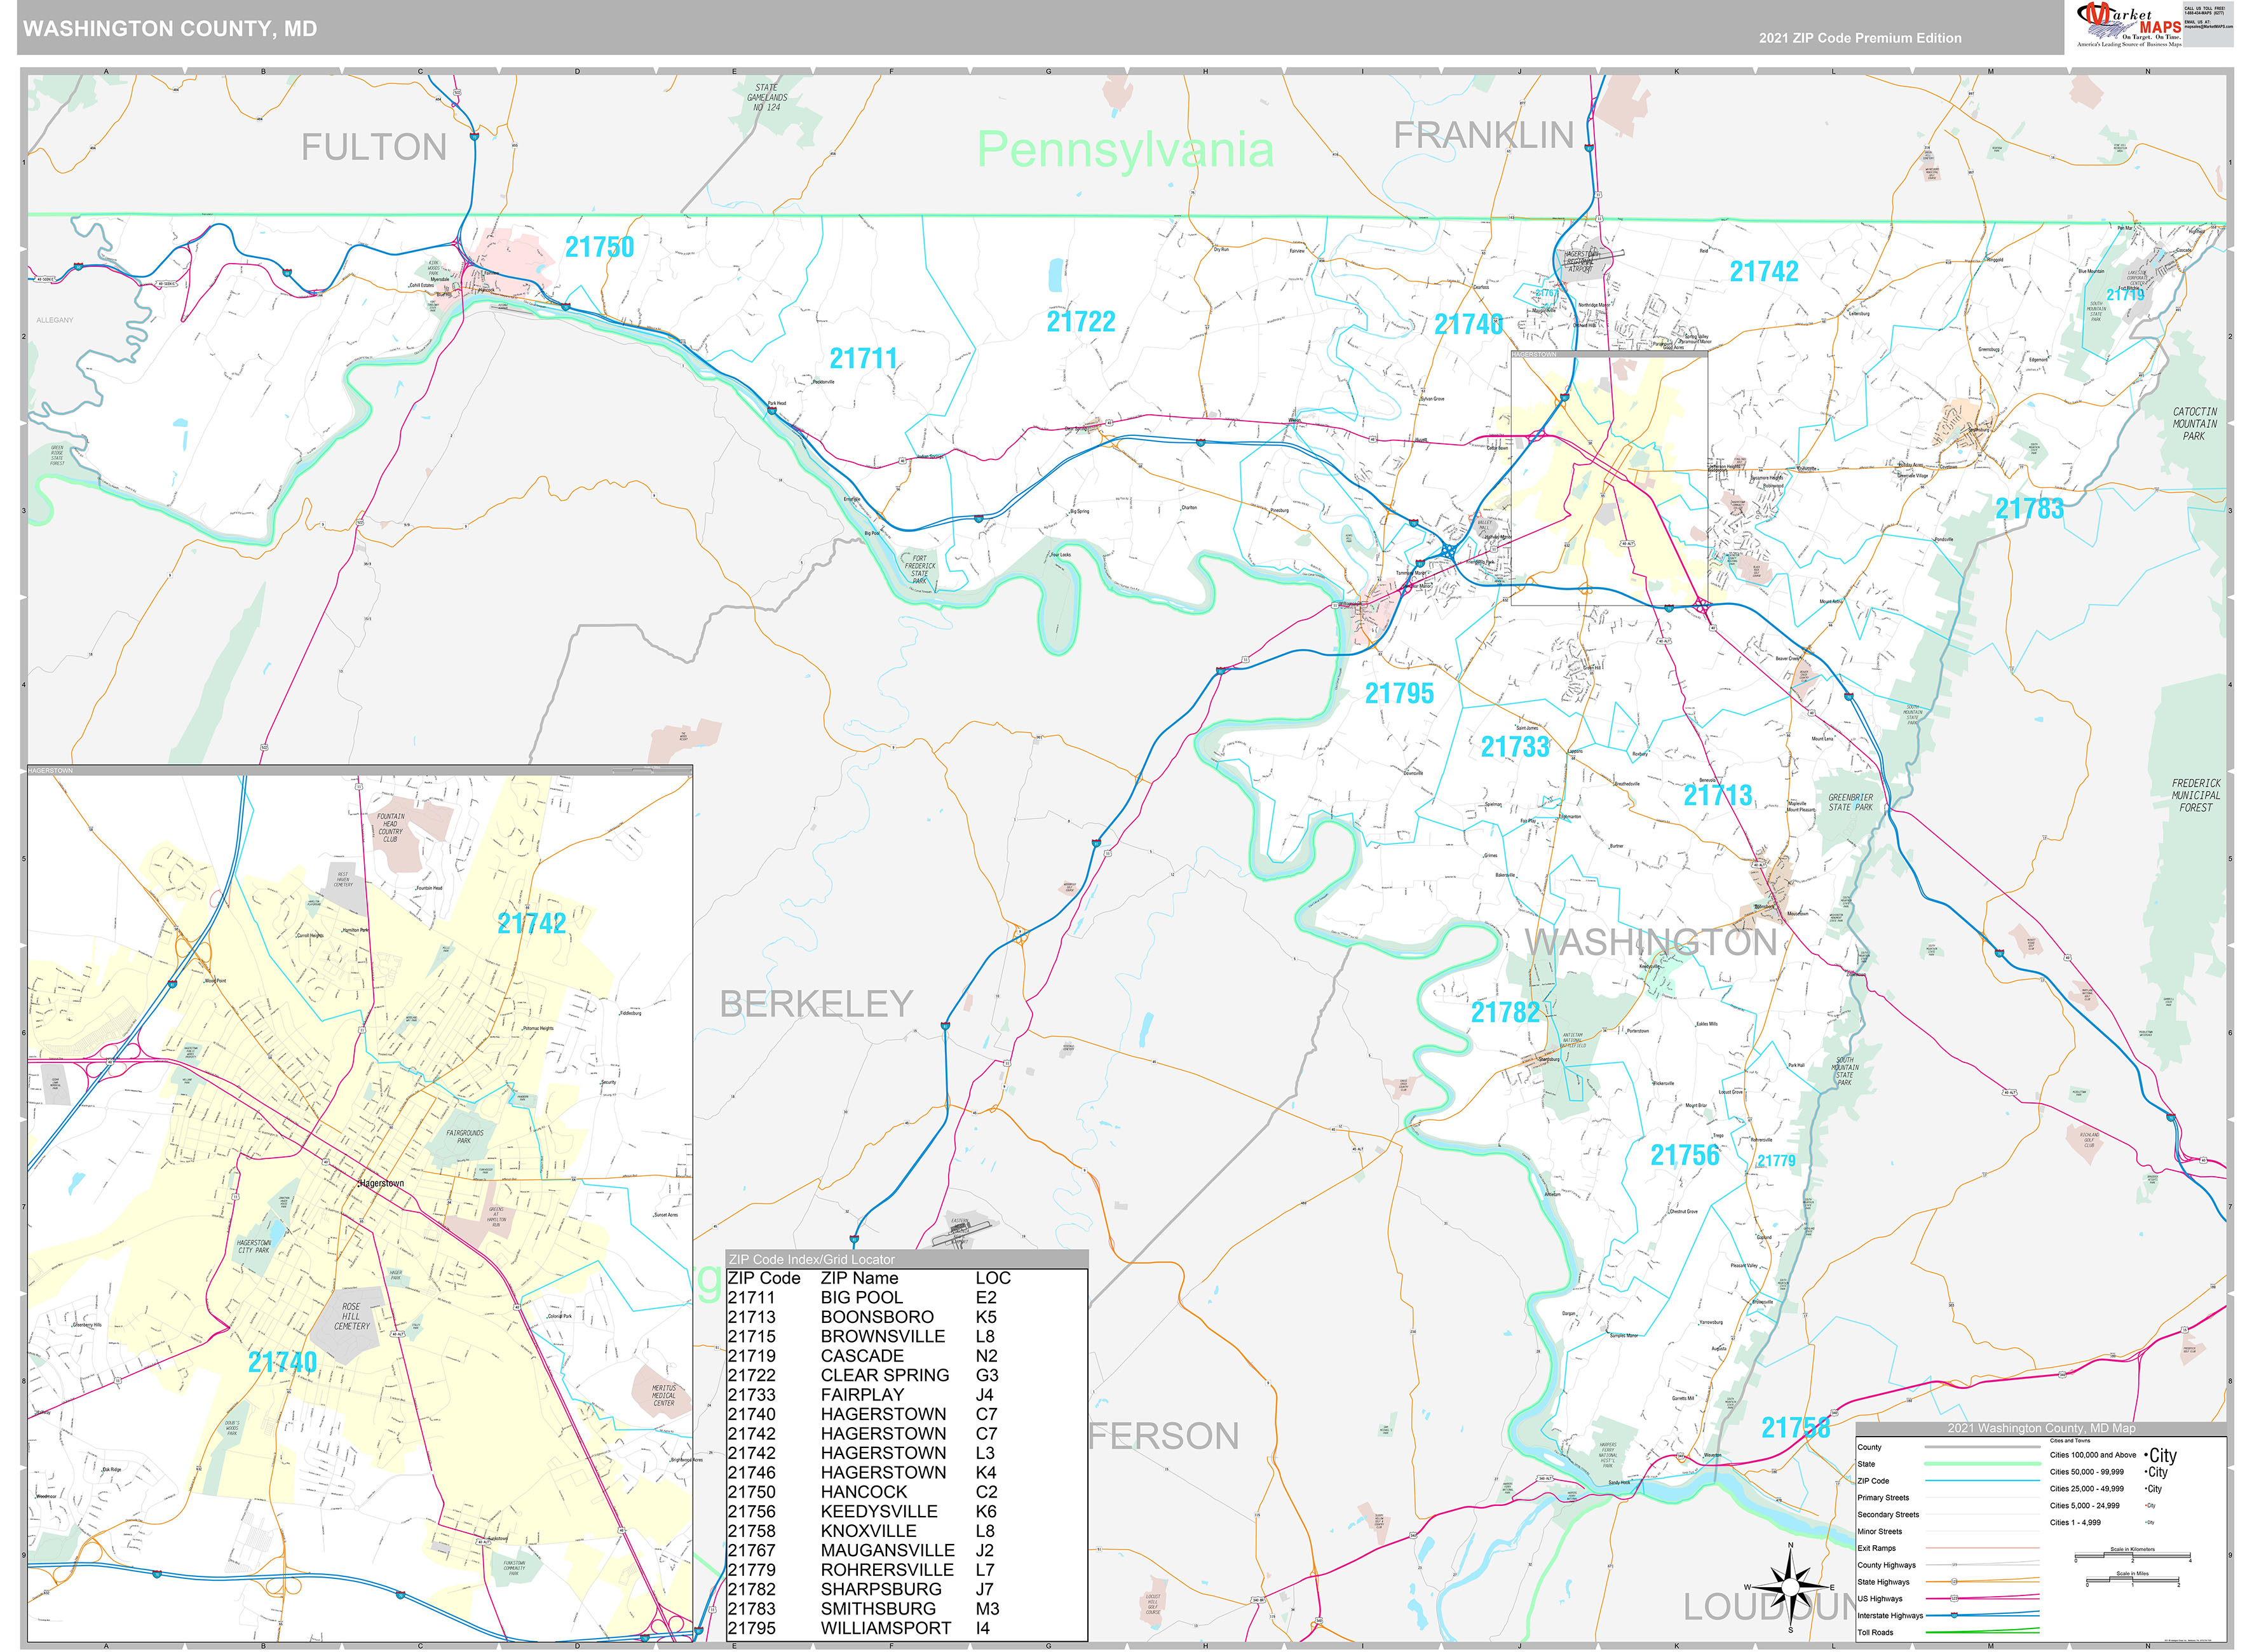This screenshot has width=2245, height=1652.
Task: Click the green State line legend swatch
Action: tap(1983, 1464)
